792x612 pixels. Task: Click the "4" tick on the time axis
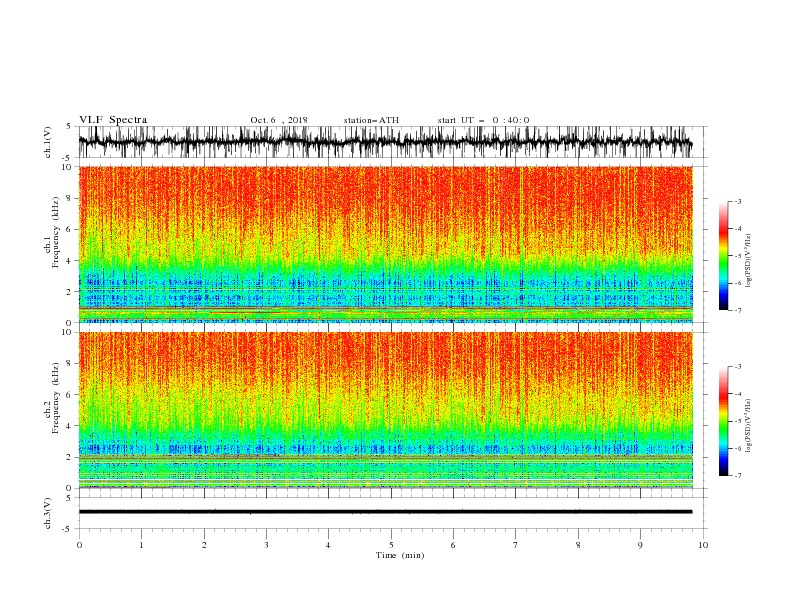328,545
